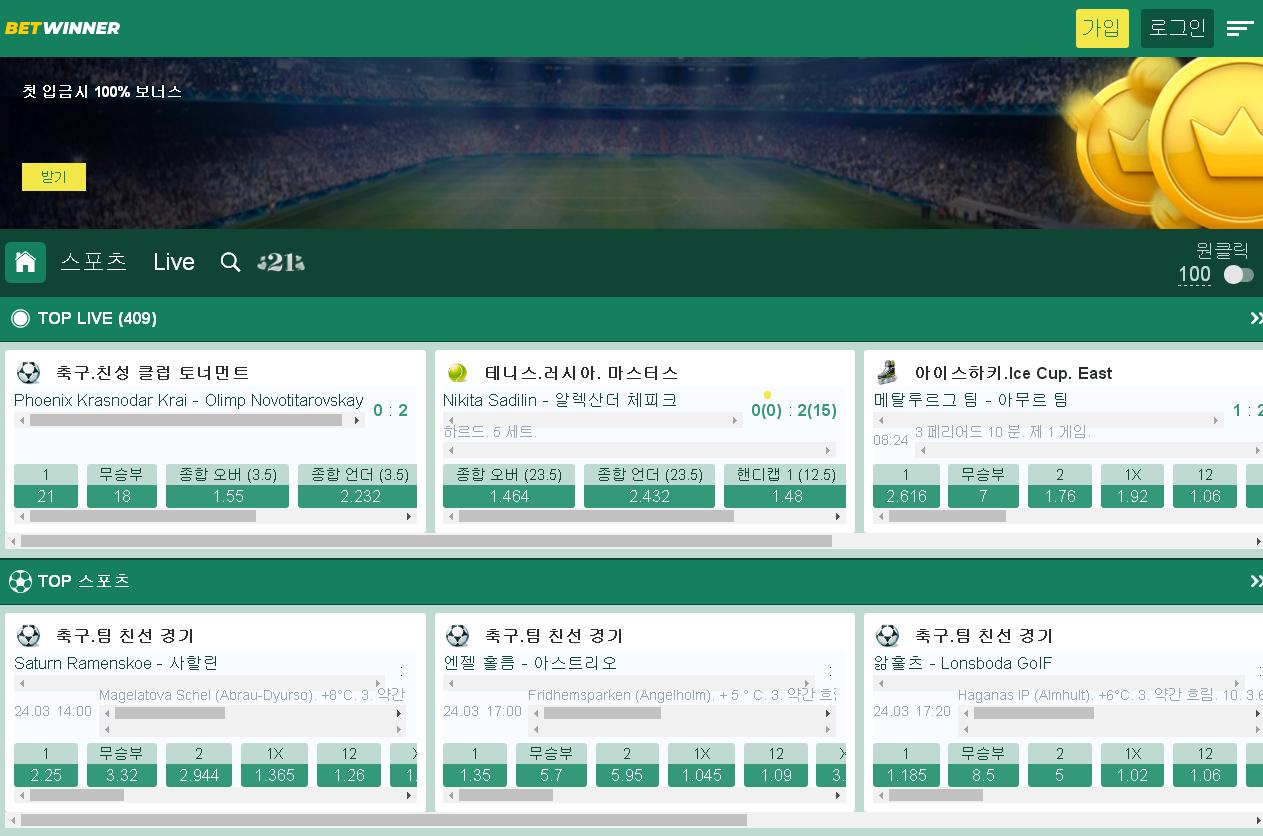Screen dimensions: 1263x836
Task: Click right arrow of TOP LIVE scrollbar
Action: point(1258,541)
